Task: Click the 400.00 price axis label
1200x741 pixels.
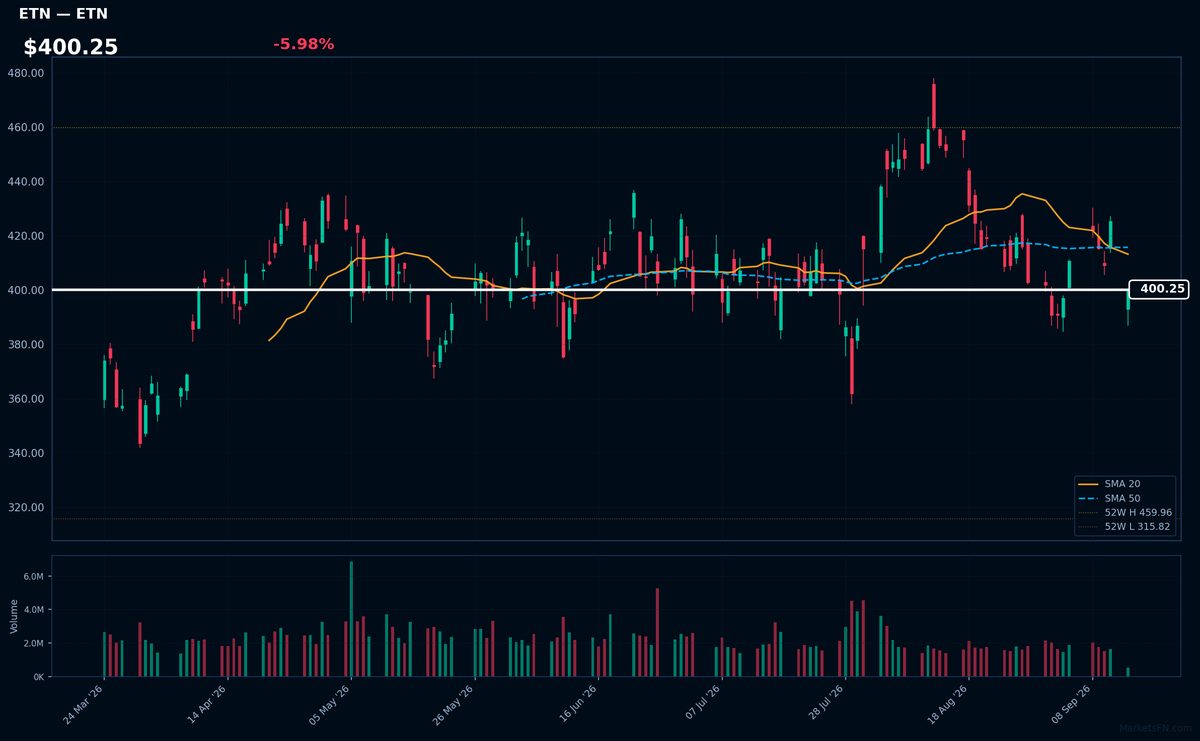Action: coord(25,291)
